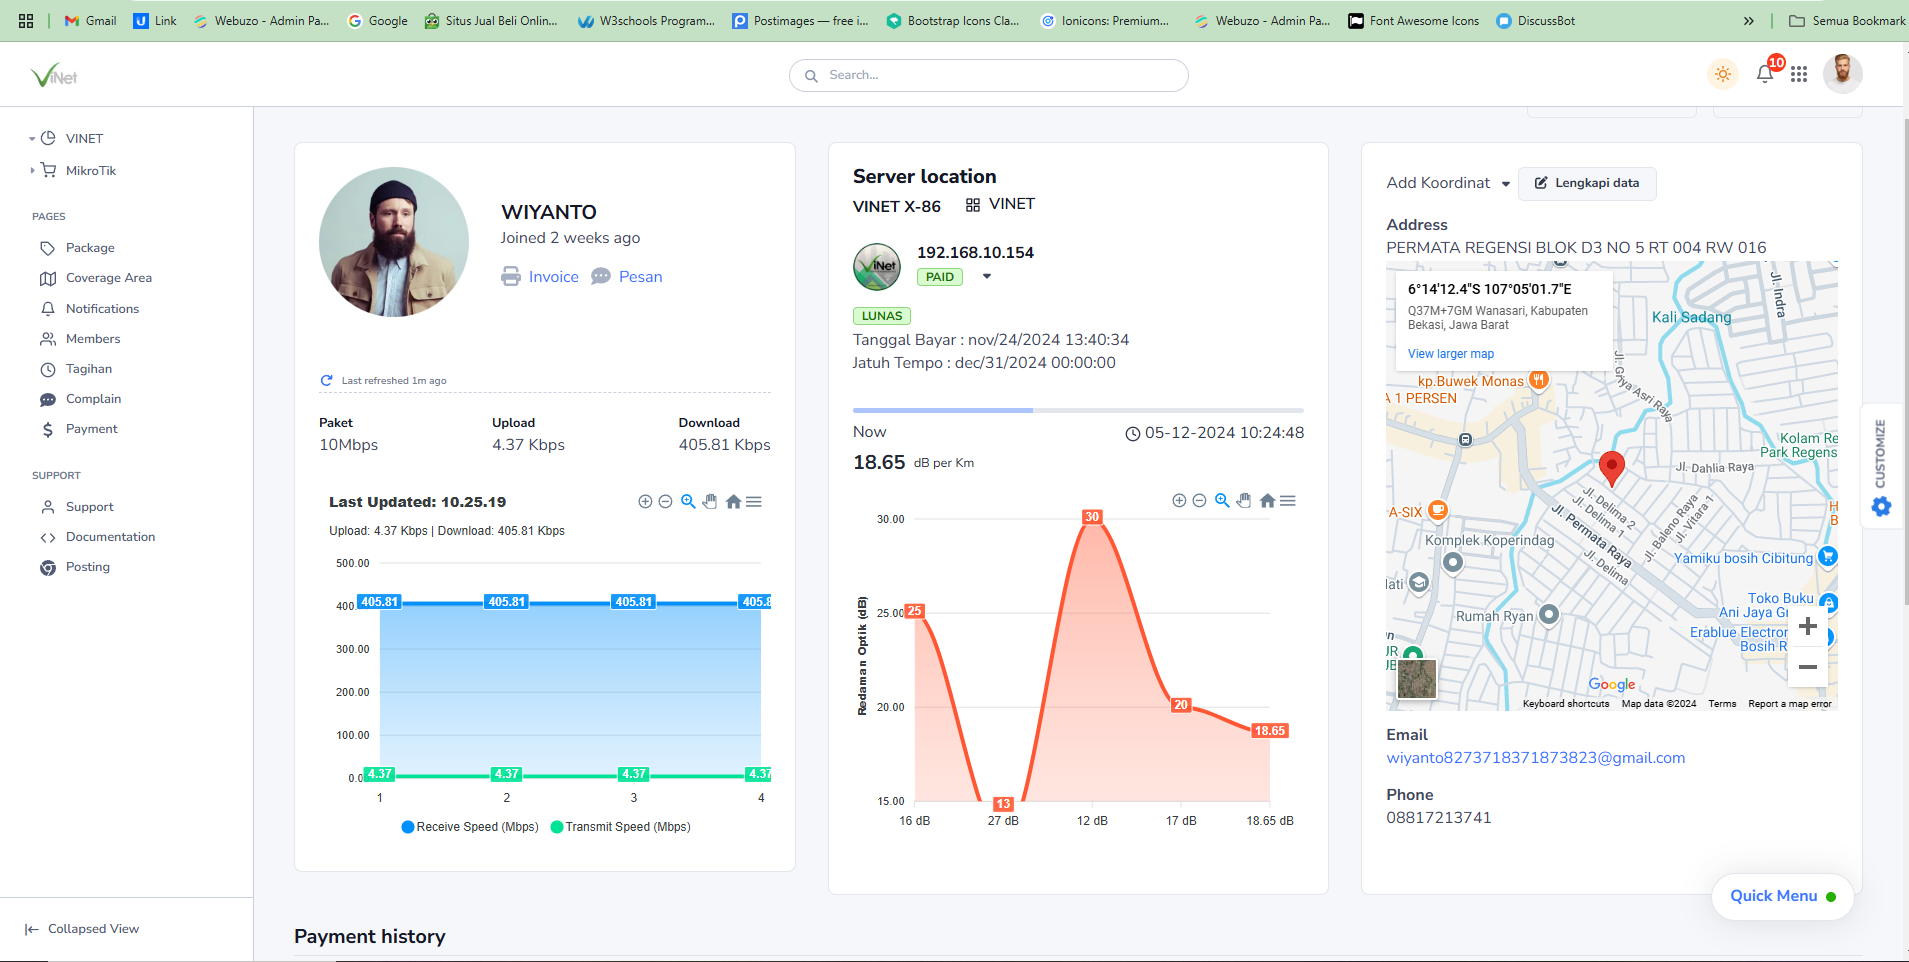Select pan hand tool on Redaman chart
This screenshot has height=962, width=1909.
point(1244,501)
